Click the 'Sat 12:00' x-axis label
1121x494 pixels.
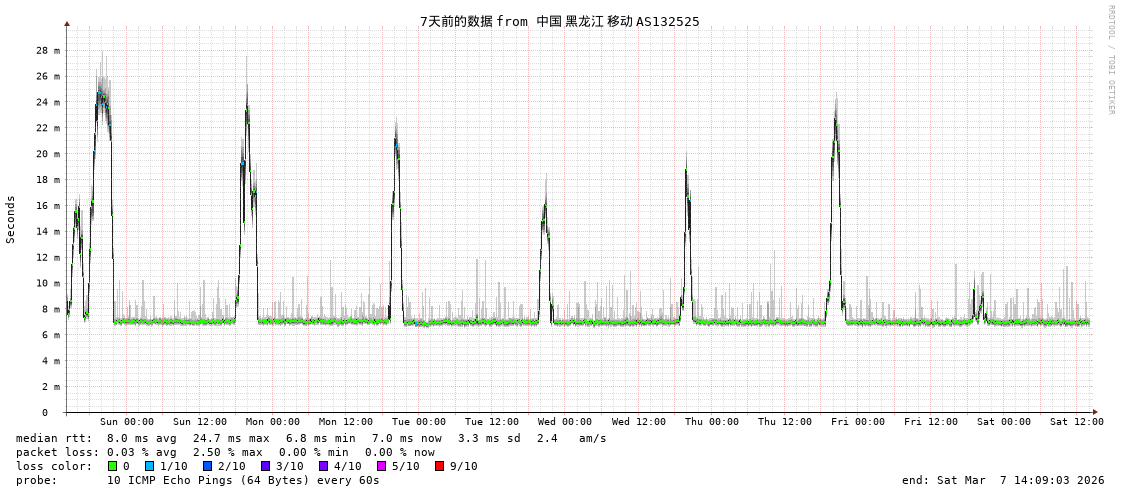point(1077,422)
